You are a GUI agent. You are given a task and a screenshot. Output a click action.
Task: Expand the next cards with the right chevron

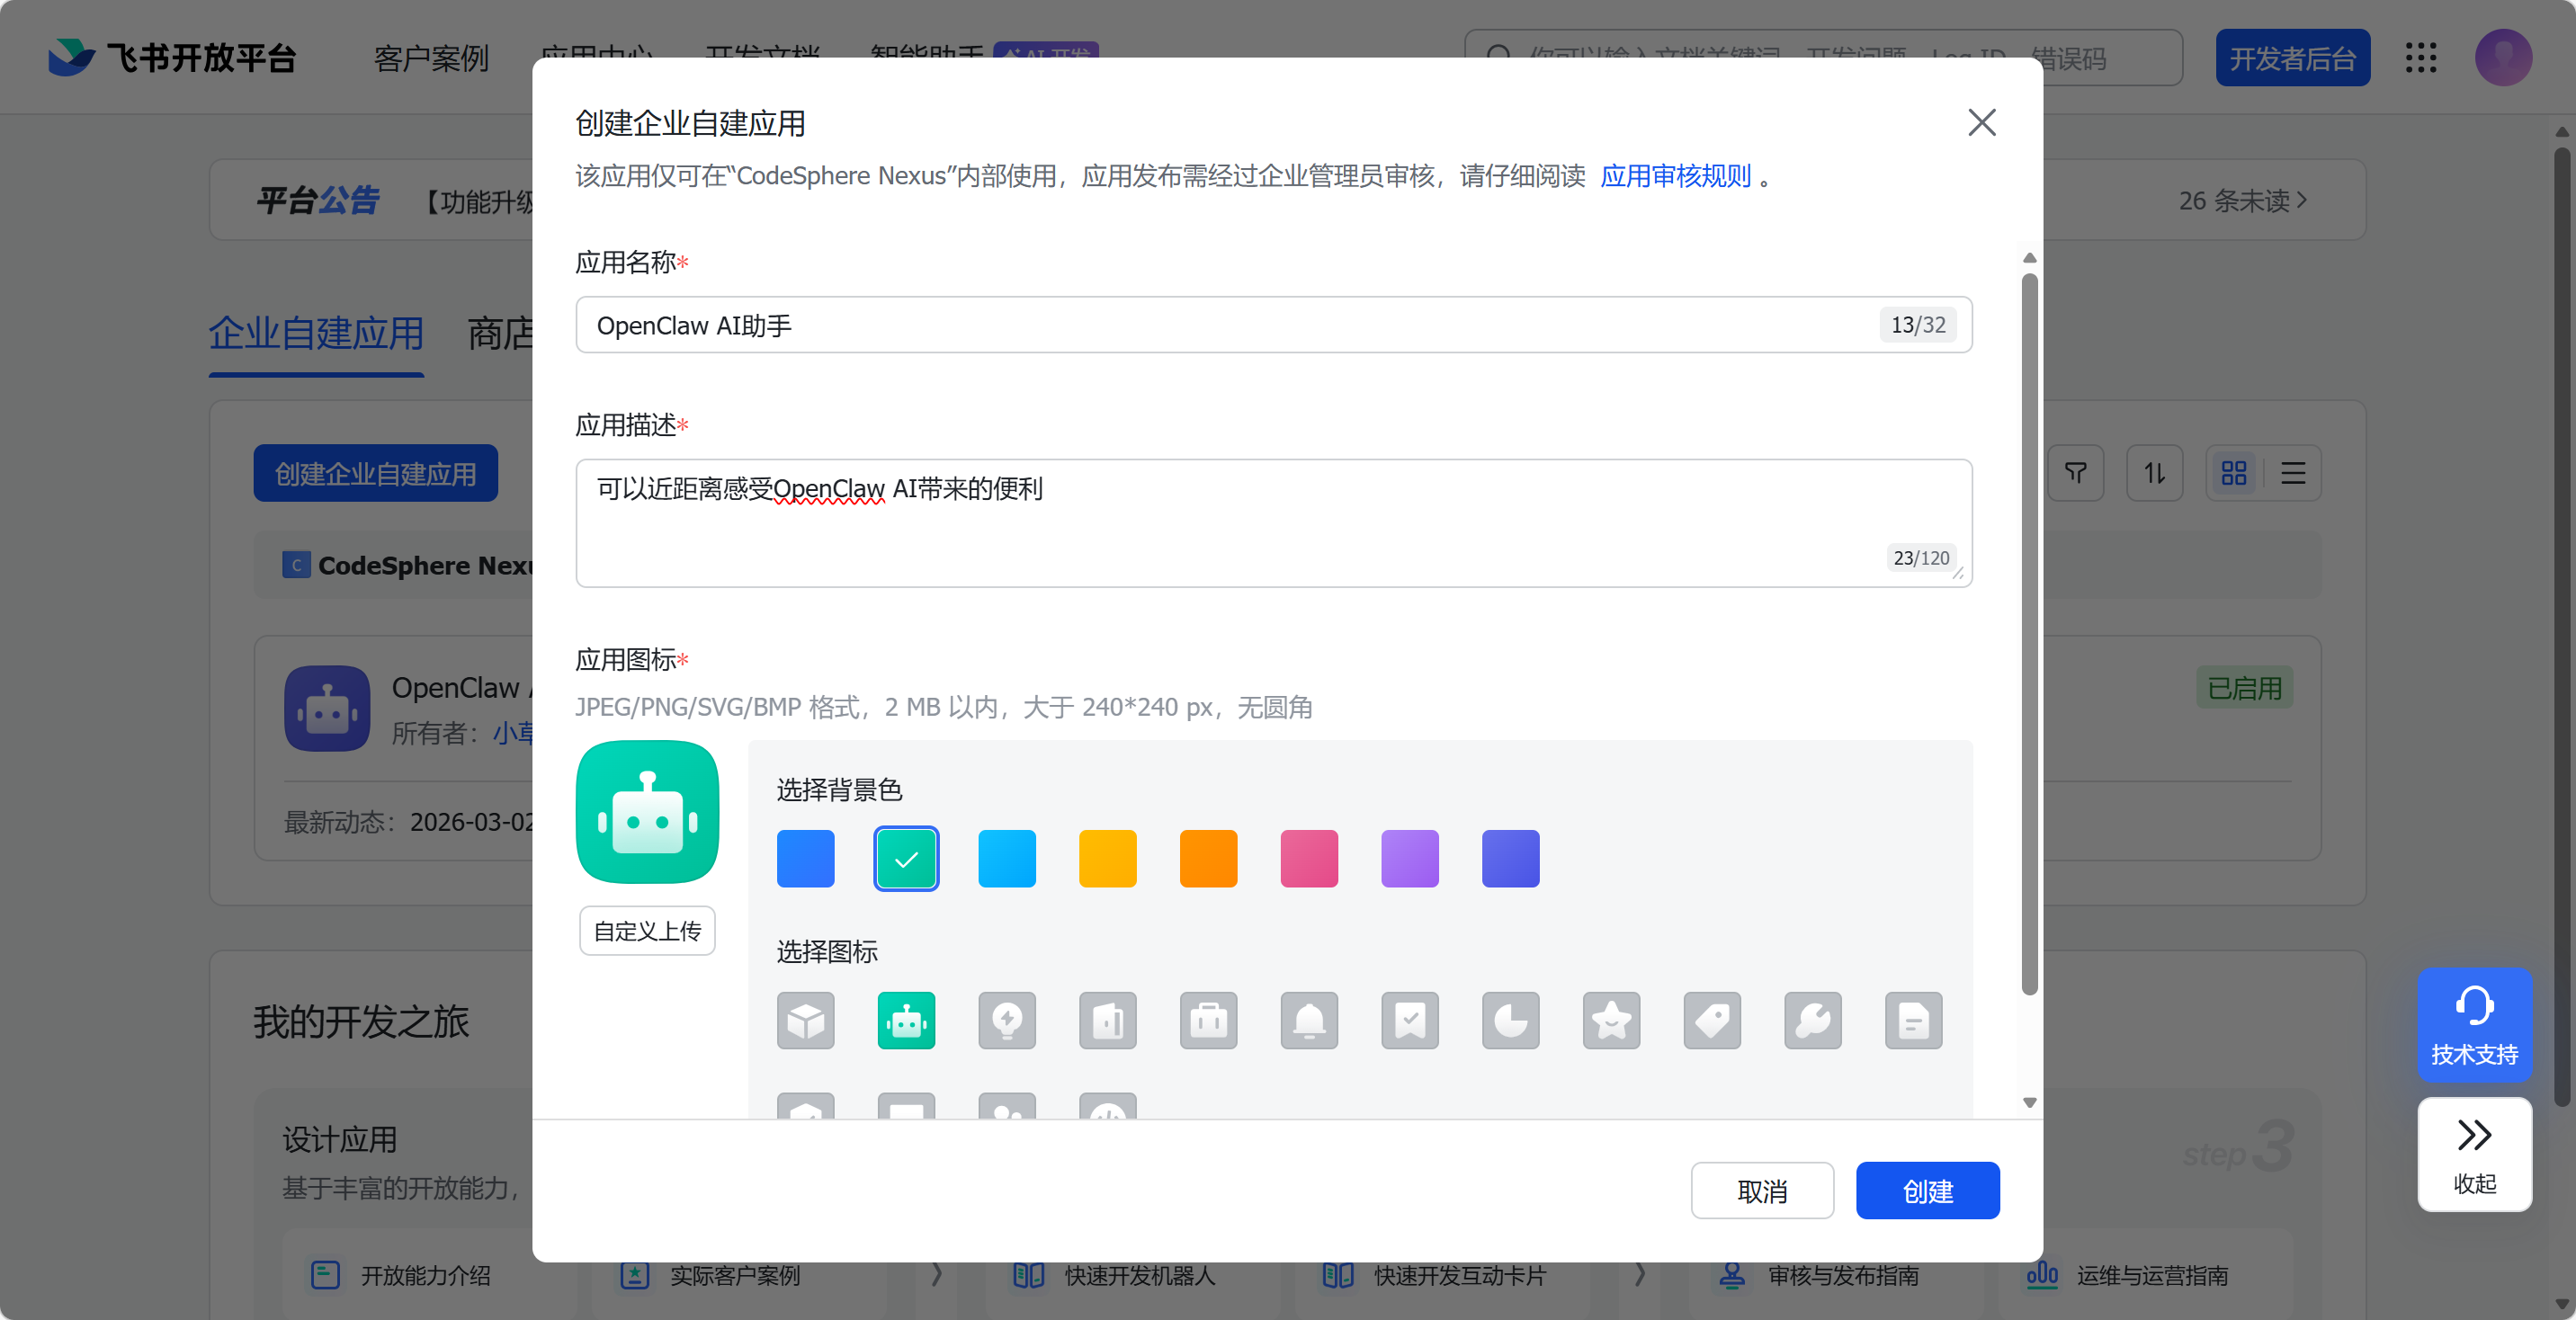[937, 1275]
